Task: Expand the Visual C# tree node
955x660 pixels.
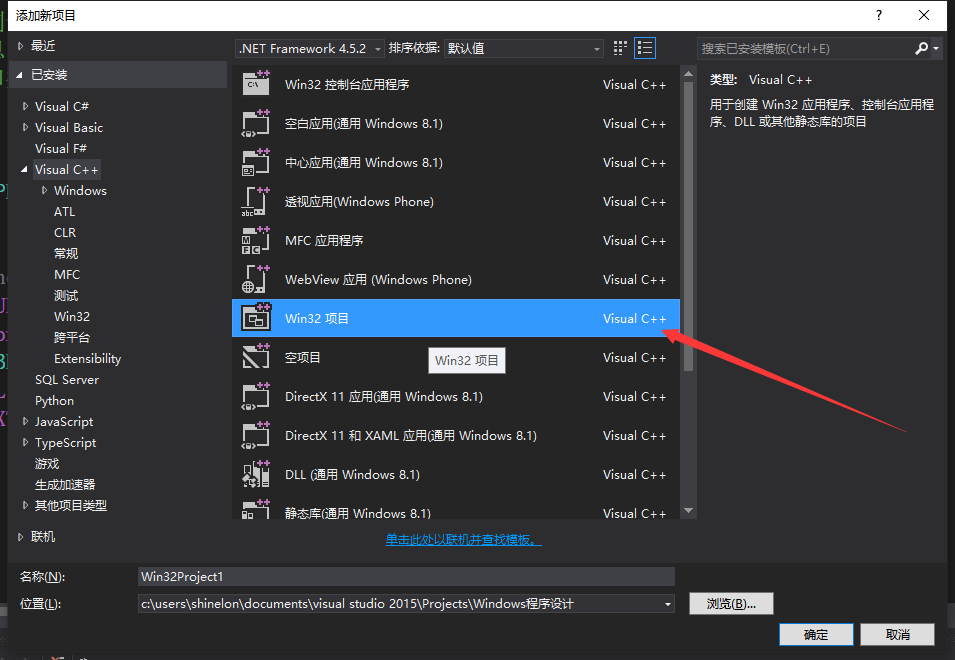Action: click(26, 106)
